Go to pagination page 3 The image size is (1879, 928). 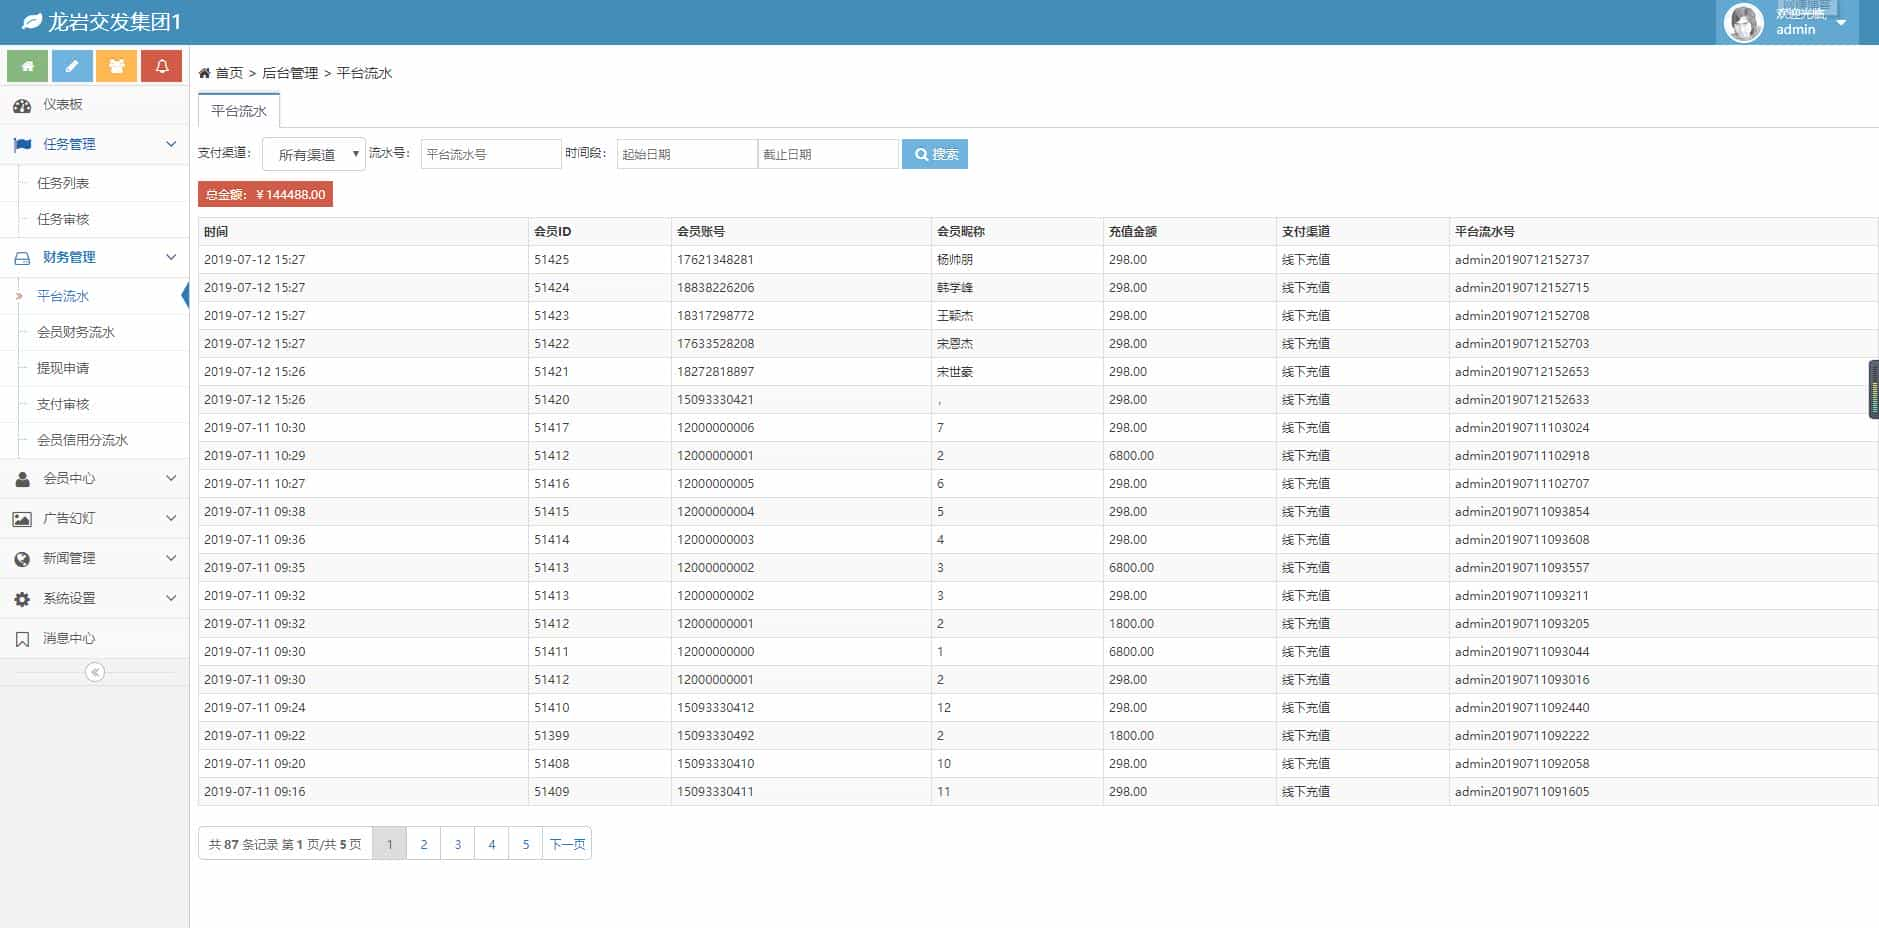458,844
